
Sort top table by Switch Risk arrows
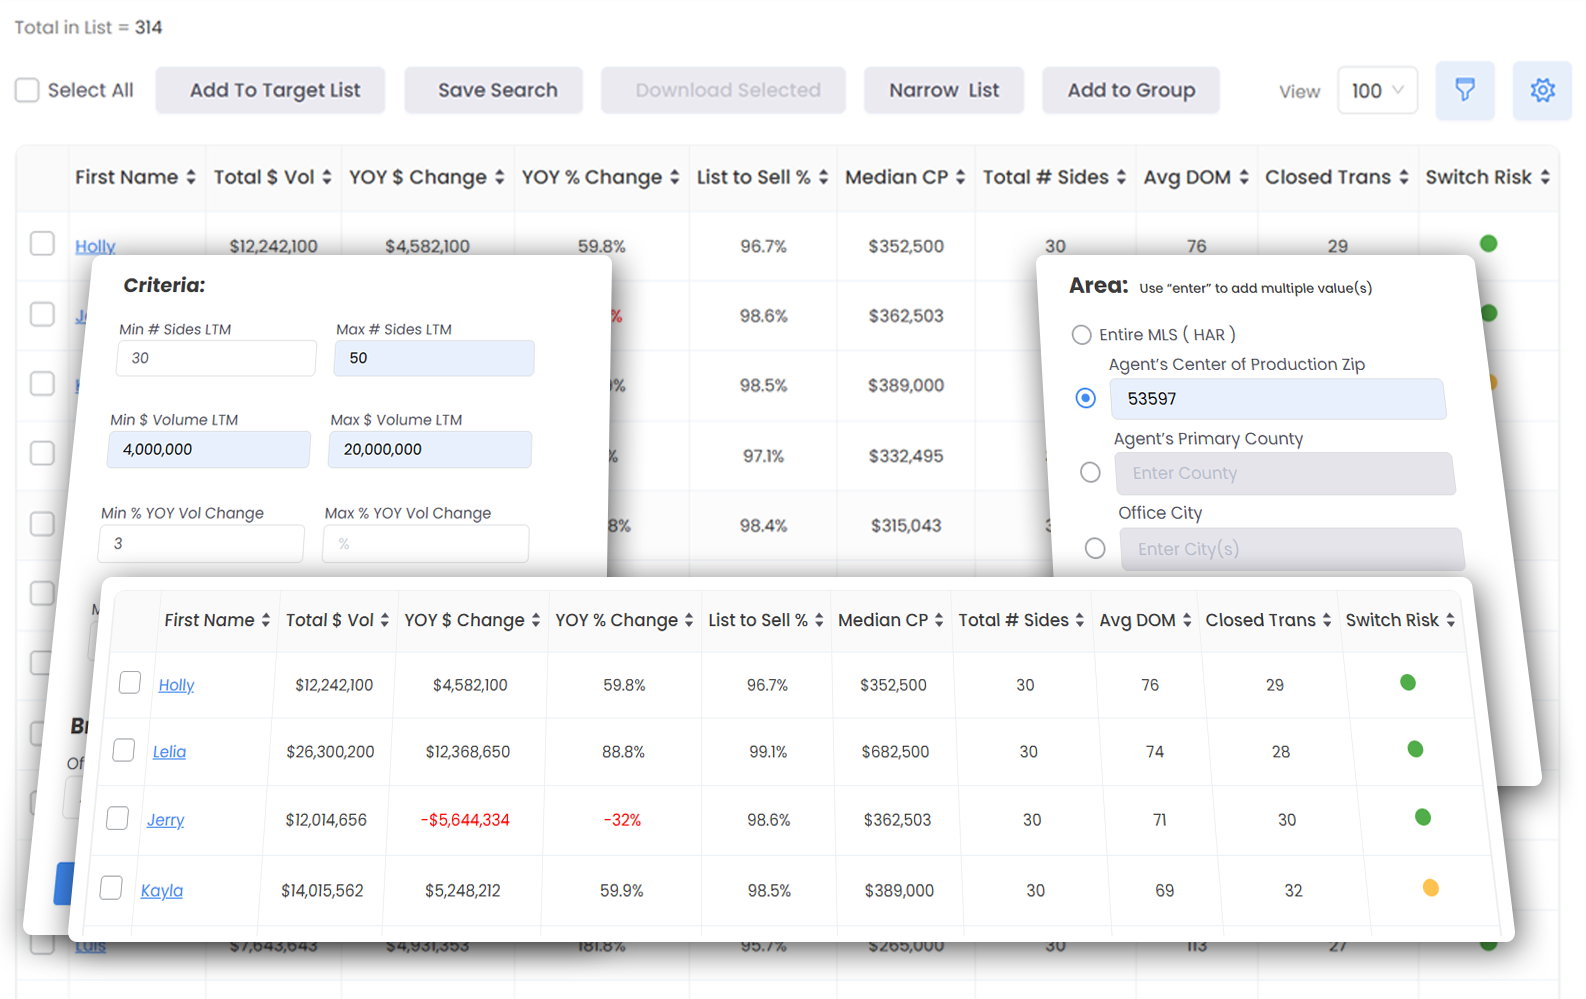pos(1544,178)
